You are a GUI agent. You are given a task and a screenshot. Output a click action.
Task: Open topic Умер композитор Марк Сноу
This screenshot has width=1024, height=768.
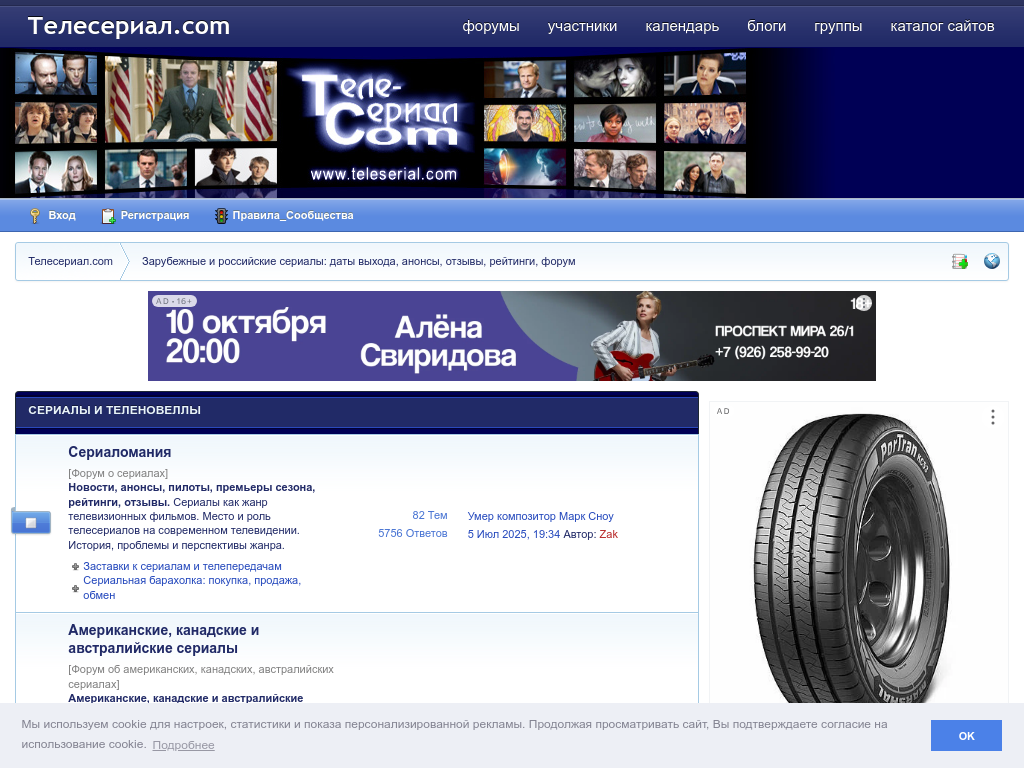coord(540,516)
